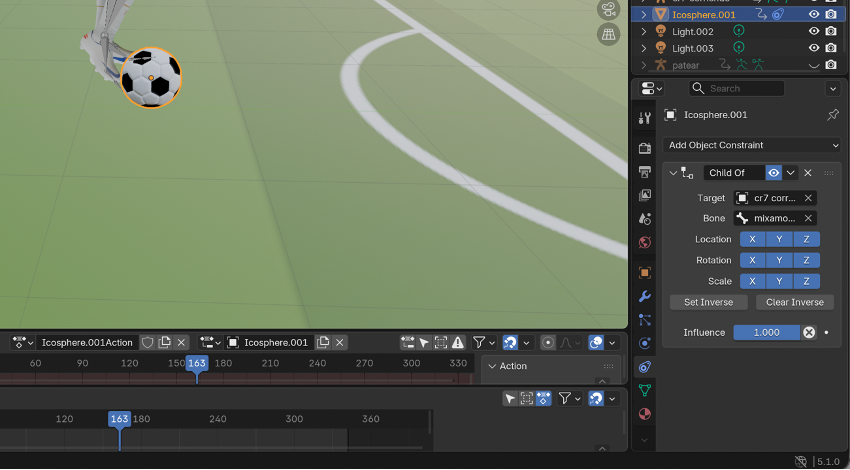Screen dimensions: 850x470
Task: Hide Light.003 in viewport
Action: point(814,48)
